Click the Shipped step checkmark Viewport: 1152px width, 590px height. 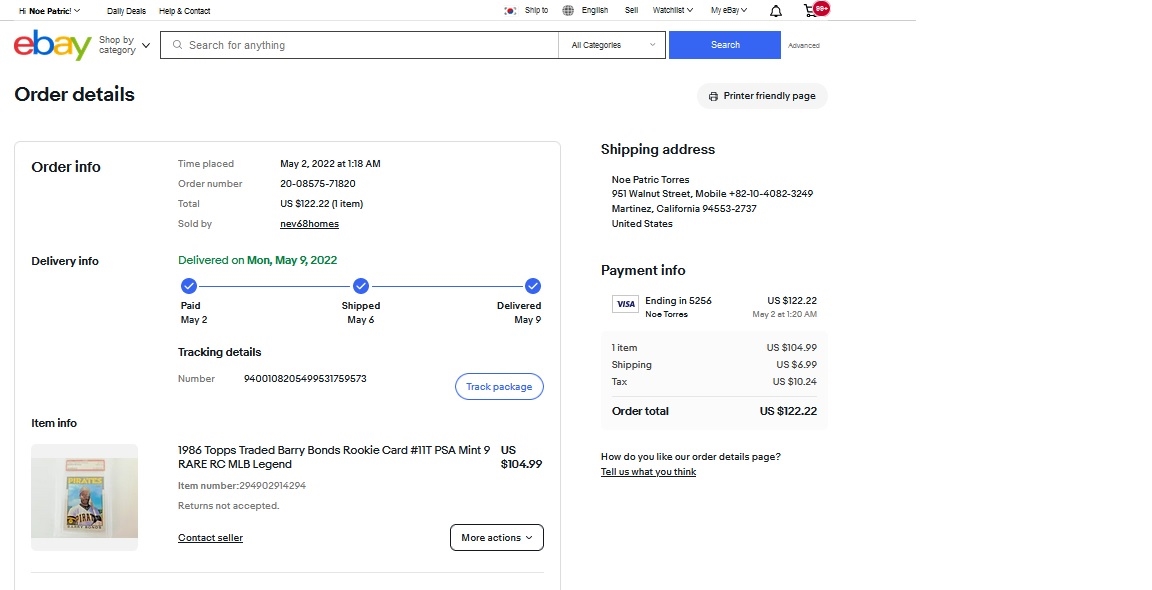pos(361,286)
